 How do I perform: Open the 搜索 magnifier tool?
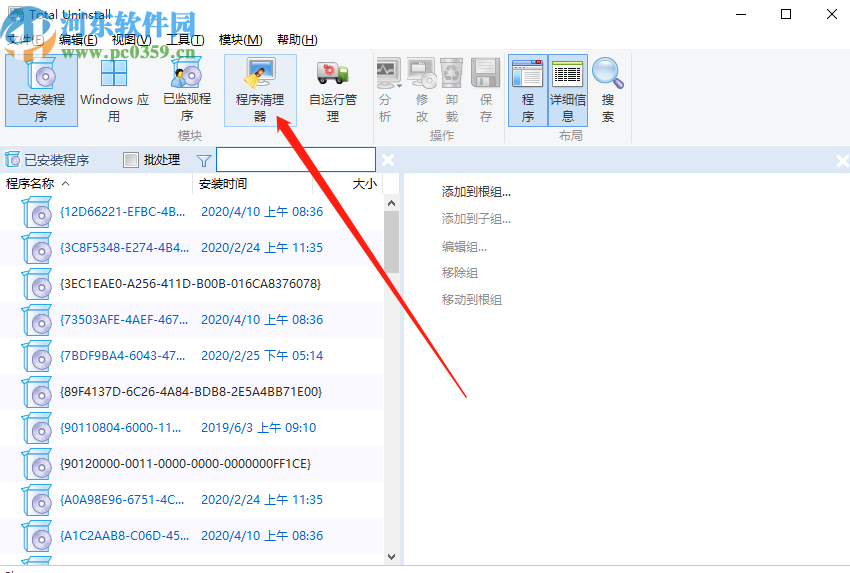[608, 91]
